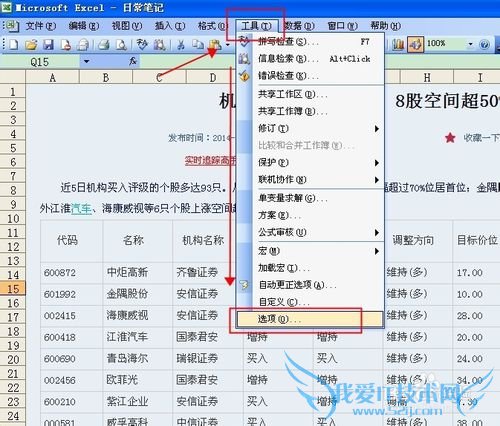Click the Print icon in toolbar
Viewport: 500px width, 426px height.
point(104,44)
